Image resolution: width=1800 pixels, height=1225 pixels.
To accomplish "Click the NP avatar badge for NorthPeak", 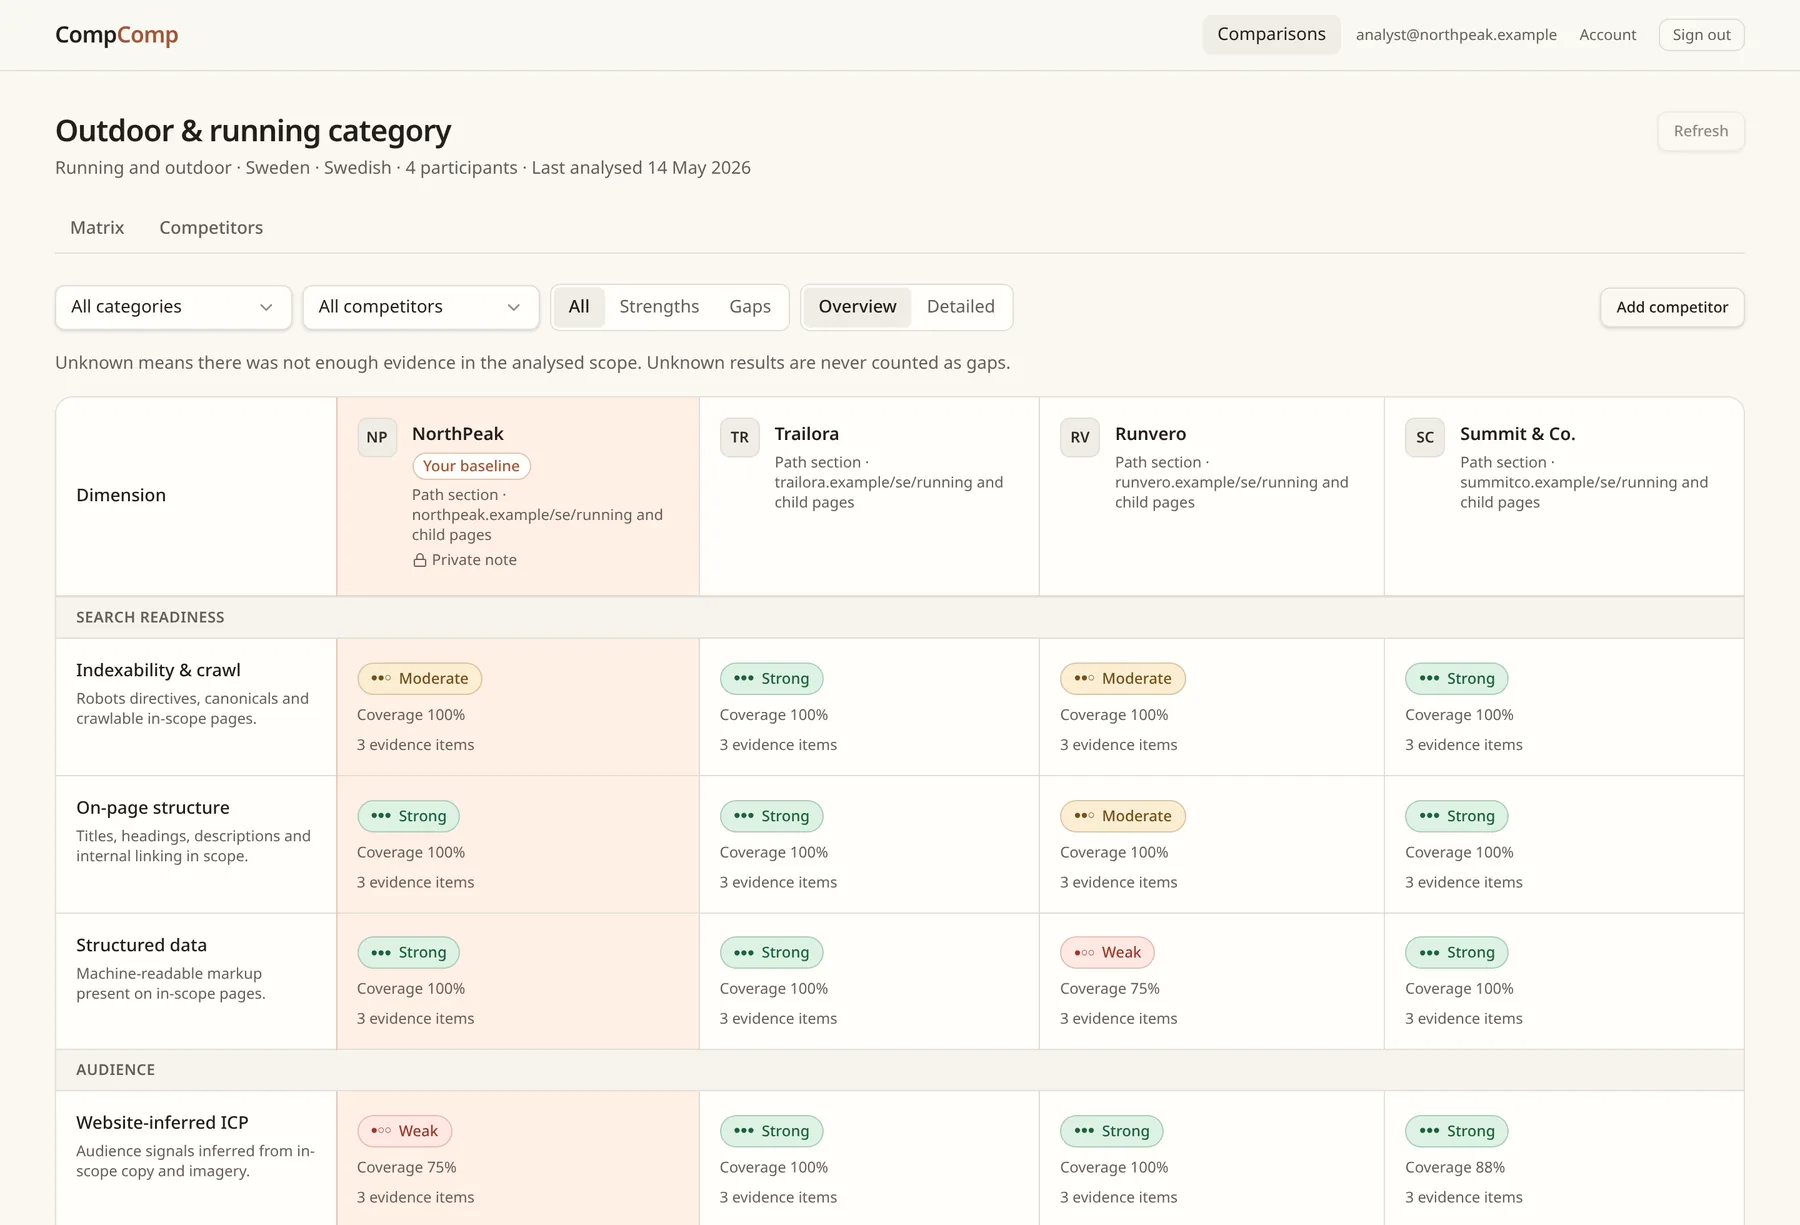I will [377, 437].
